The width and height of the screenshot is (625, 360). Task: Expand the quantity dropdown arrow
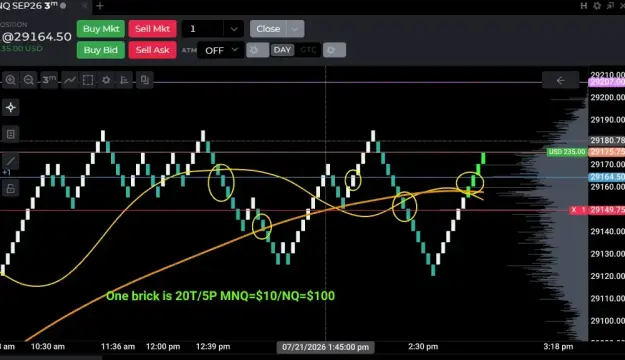tap(234, 29)
